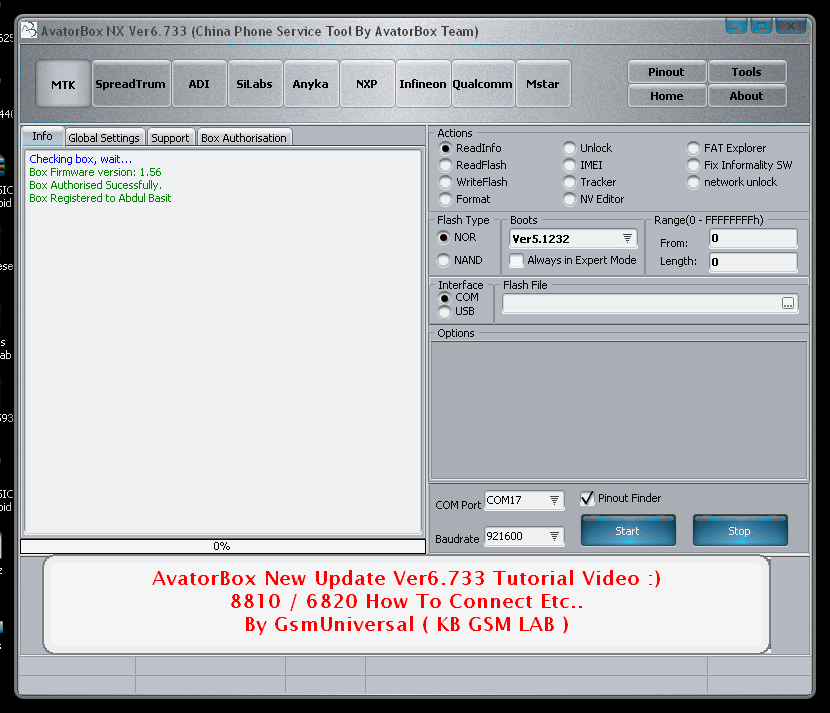
Task: Go to Home button
Action: [666, 96]
